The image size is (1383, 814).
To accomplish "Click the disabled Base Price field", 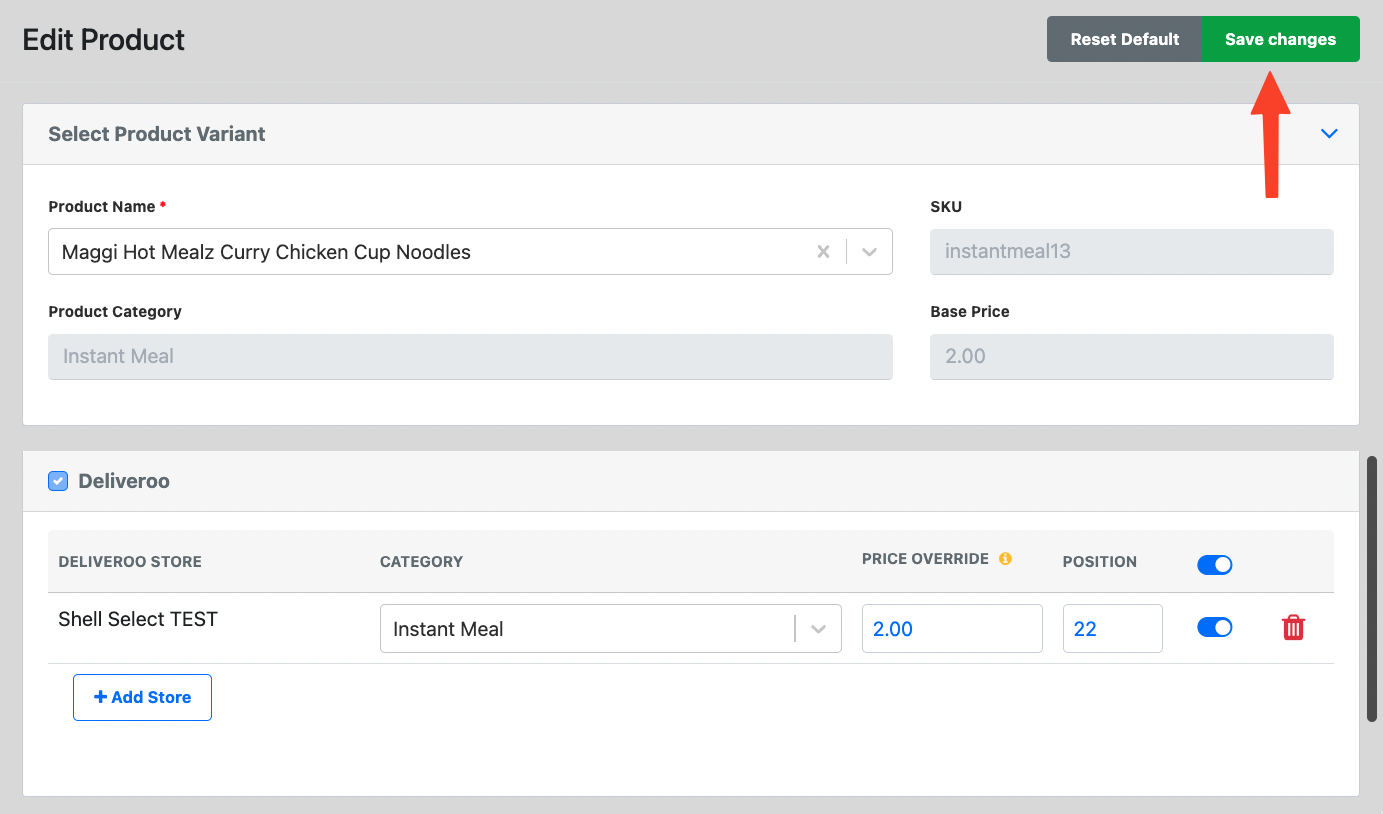I will [x=1132, y=357].
